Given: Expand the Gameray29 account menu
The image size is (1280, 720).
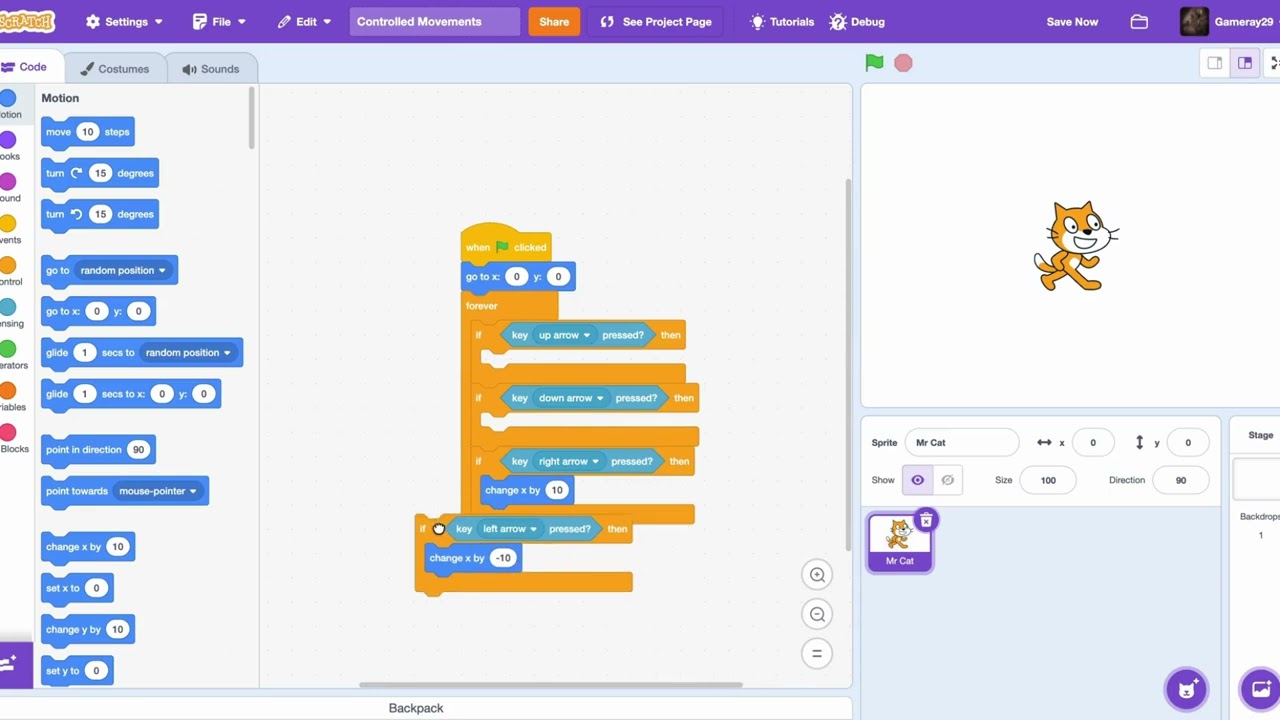Looking at the screenshot, I should 1243,21.
